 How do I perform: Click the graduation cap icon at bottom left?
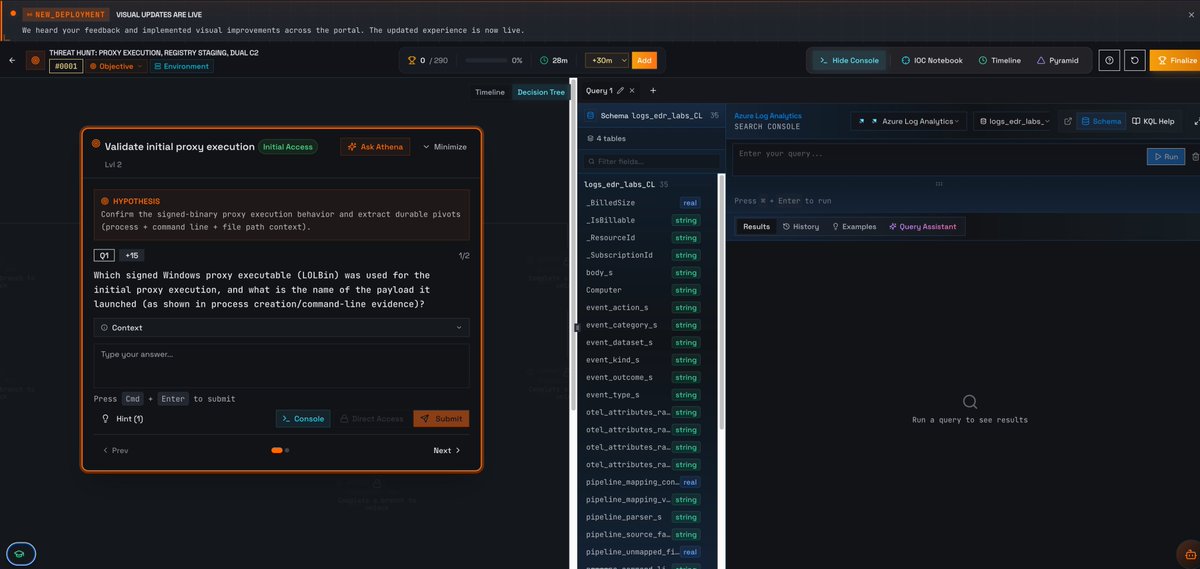coord(20,553)
